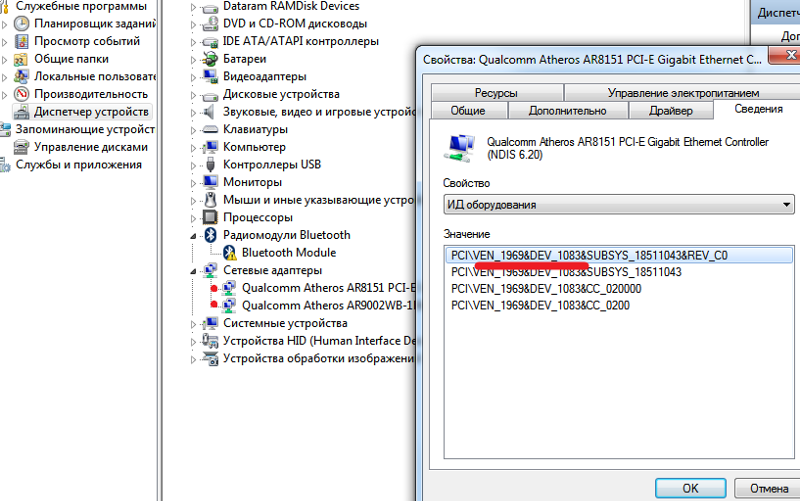This screenshot has height=501, width=800.
Task: Click the Dataram RAMDisk Devices icon
Action: coord(210,7)
